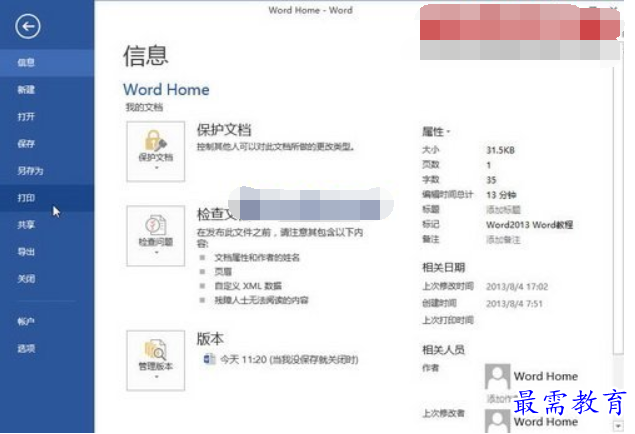Viewport: 635px width, 434px height.
Task: Click the 管理版本 manage versions button
Action: [x=156, y=360]
